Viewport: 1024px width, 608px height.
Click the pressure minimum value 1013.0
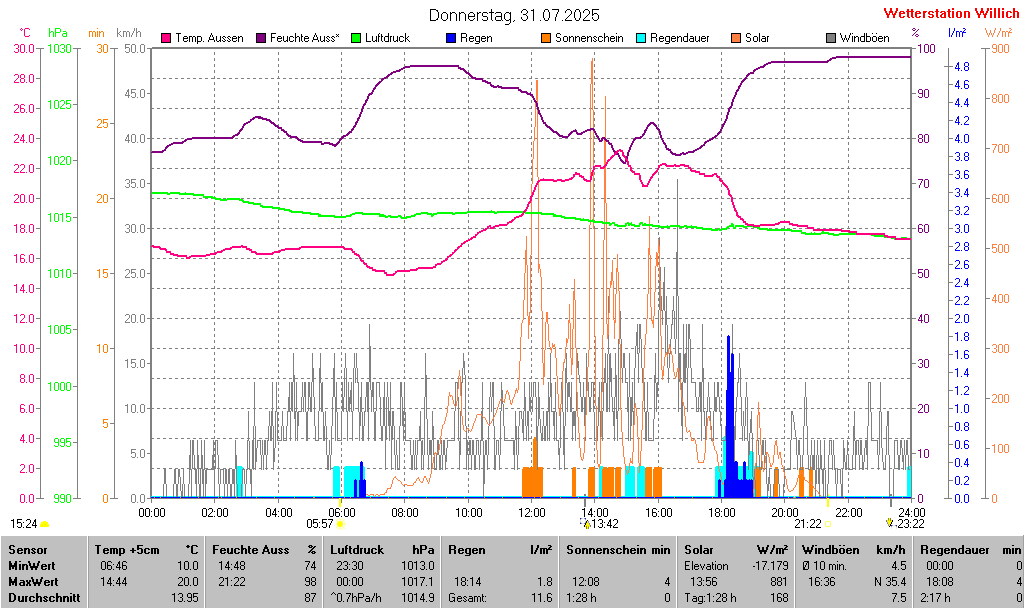coord(418,566)
